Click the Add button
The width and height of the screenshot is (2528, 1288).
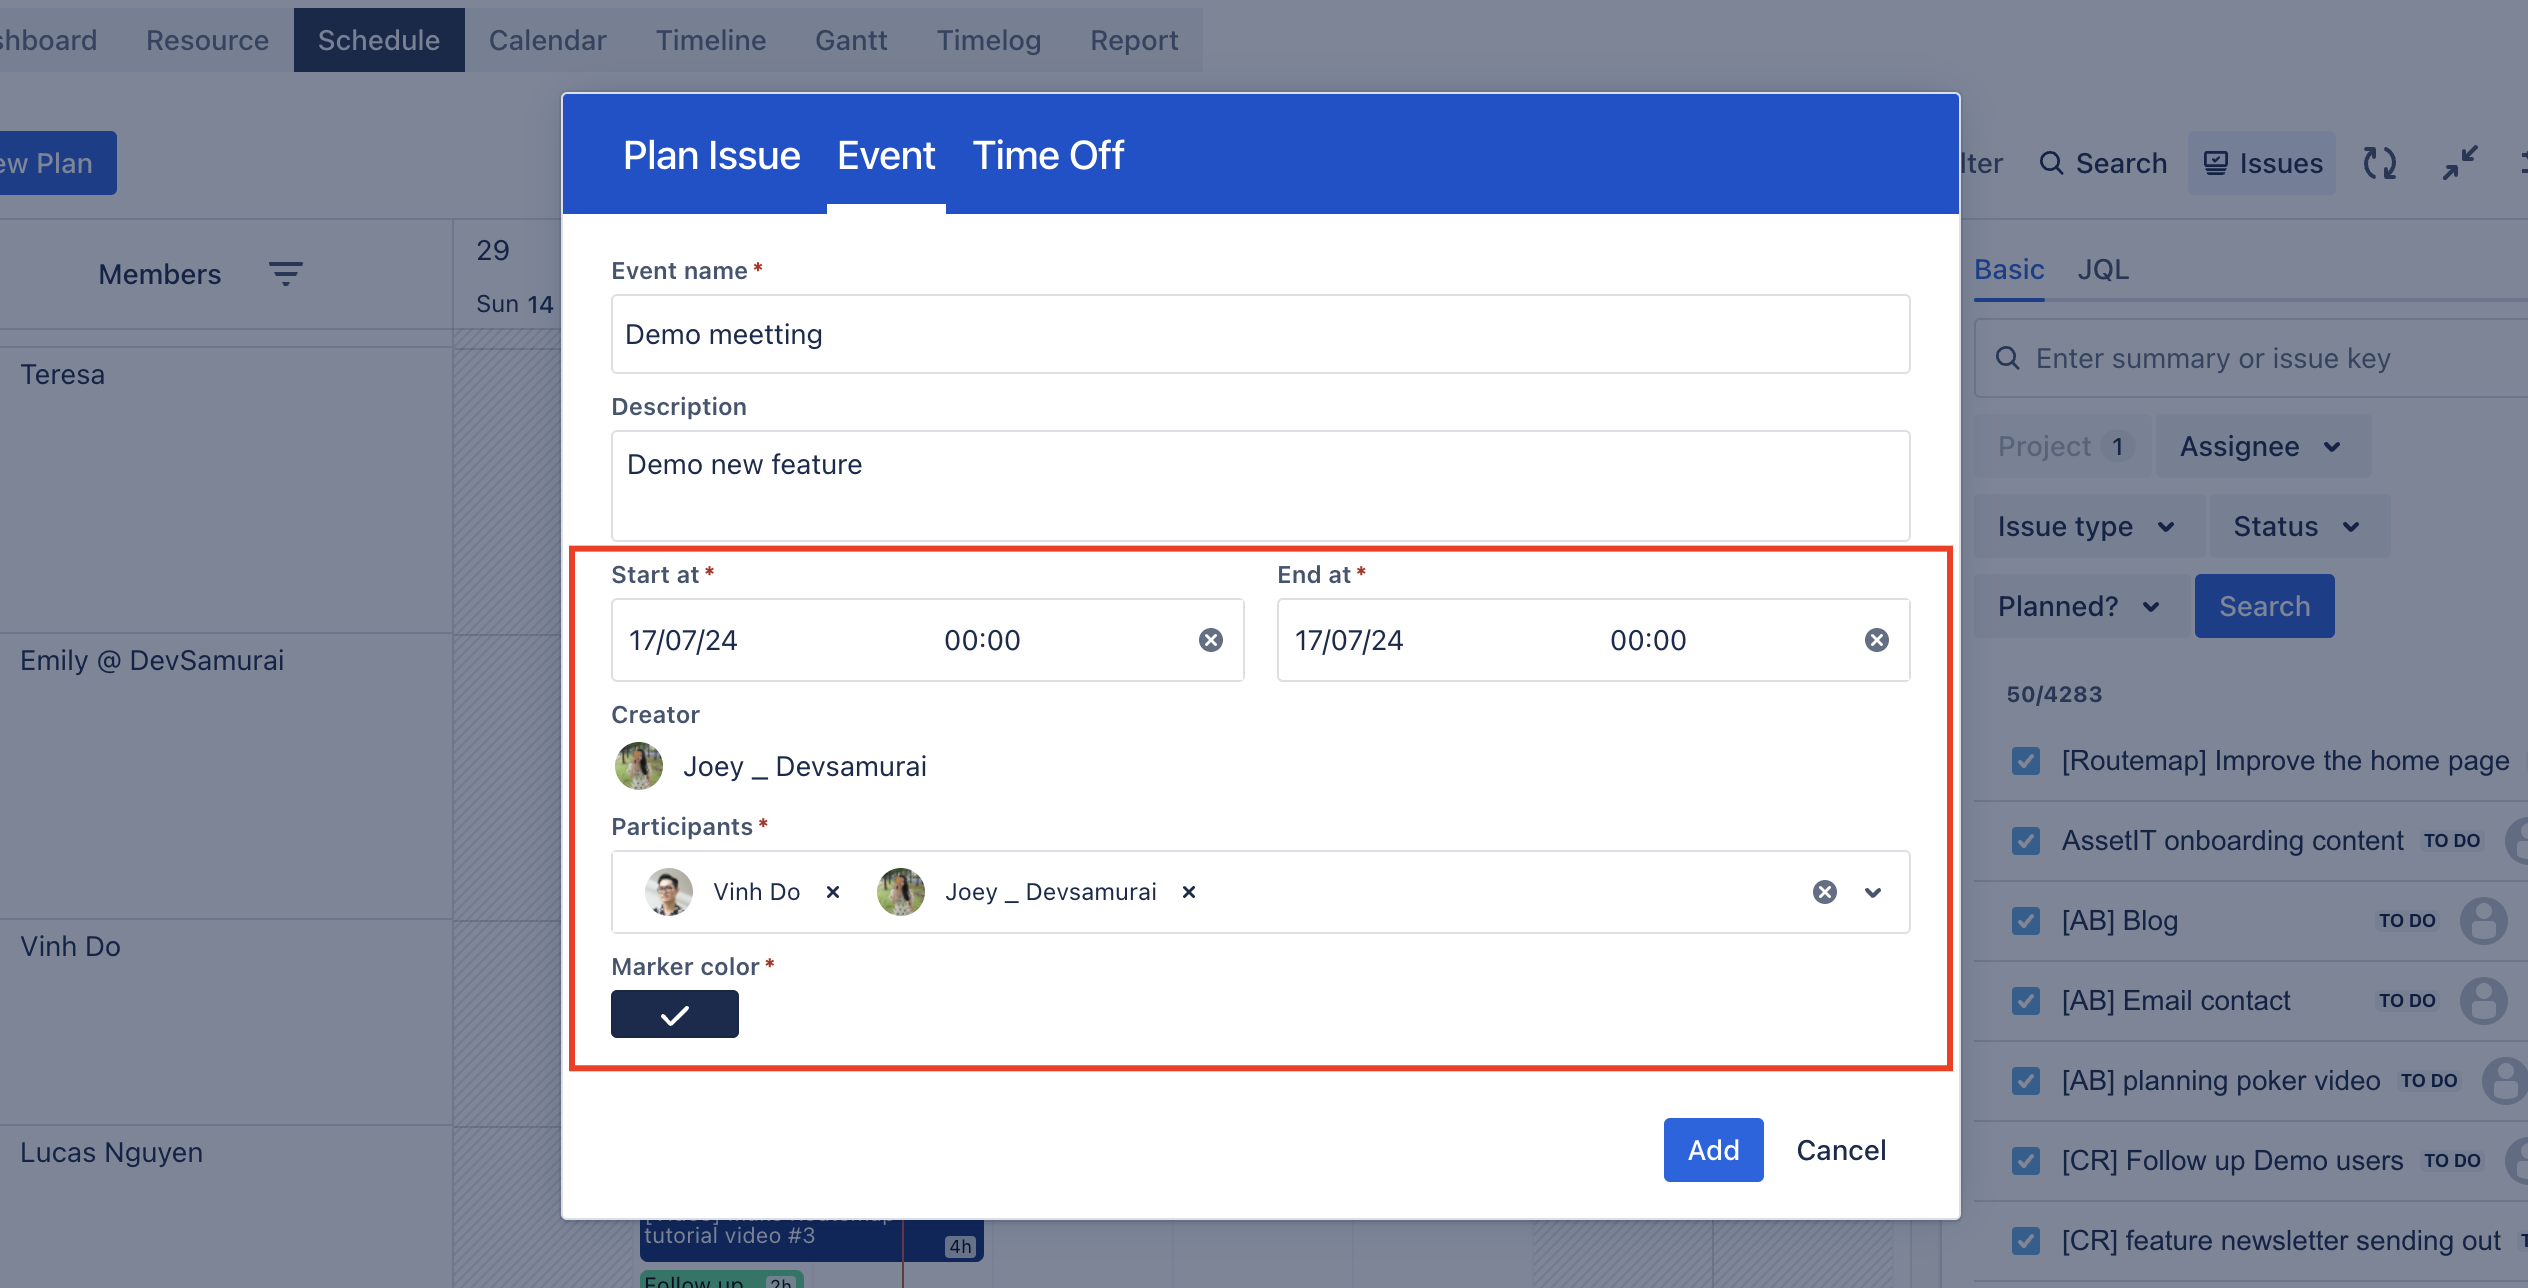pyautogui.click(x=1712, y=1150)
